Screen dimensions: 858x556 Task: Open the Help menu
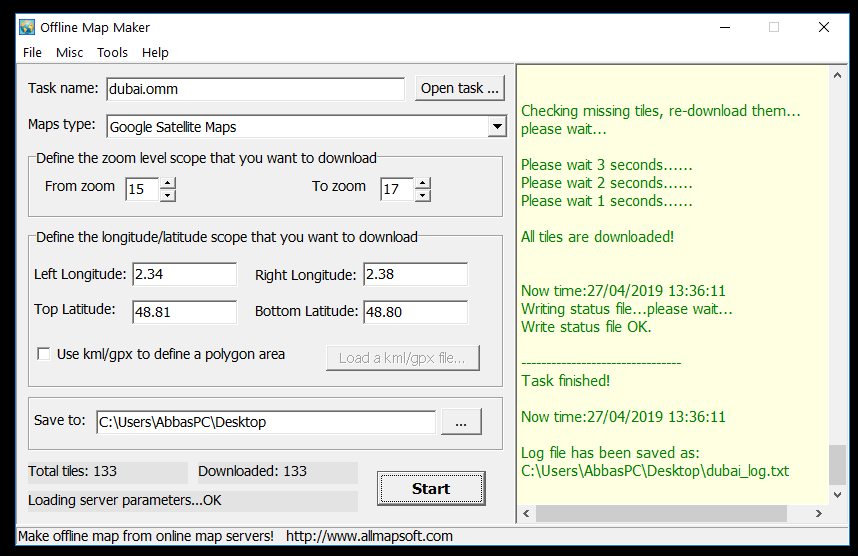coord(155,53)
